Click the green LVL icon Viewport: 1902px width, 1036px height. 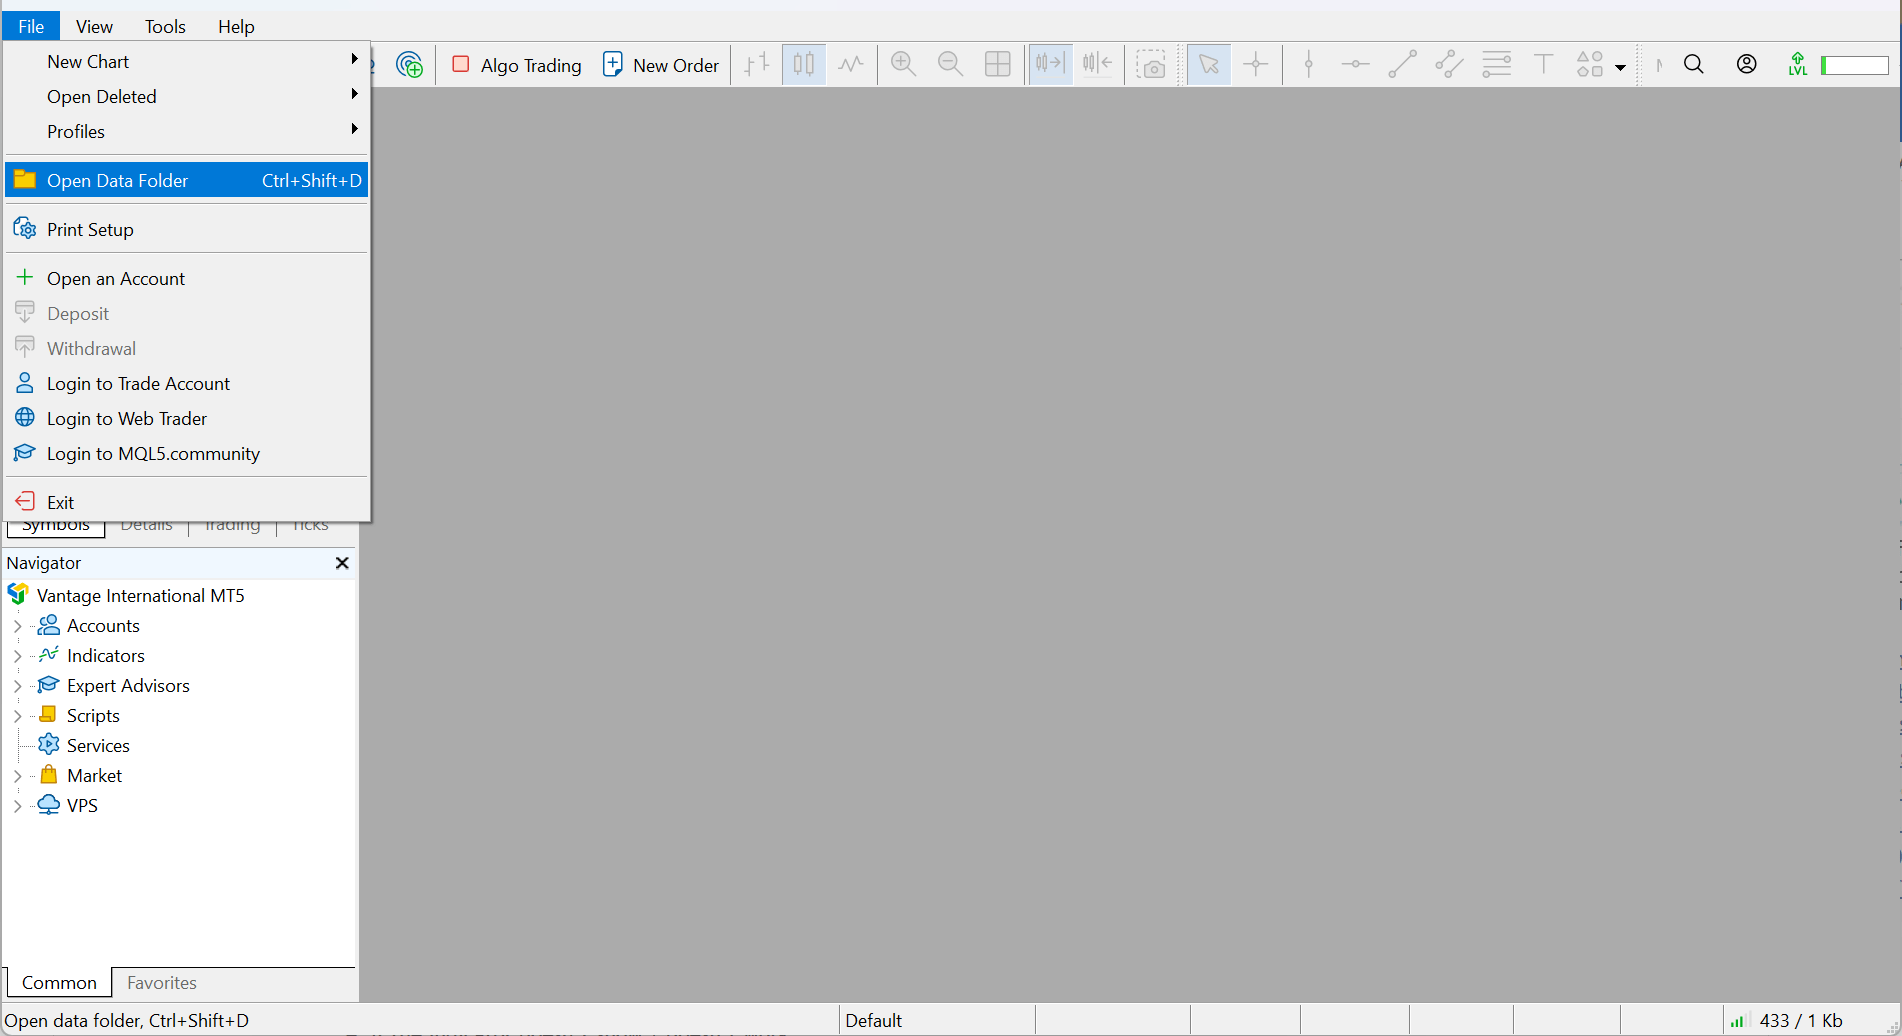1798,65
